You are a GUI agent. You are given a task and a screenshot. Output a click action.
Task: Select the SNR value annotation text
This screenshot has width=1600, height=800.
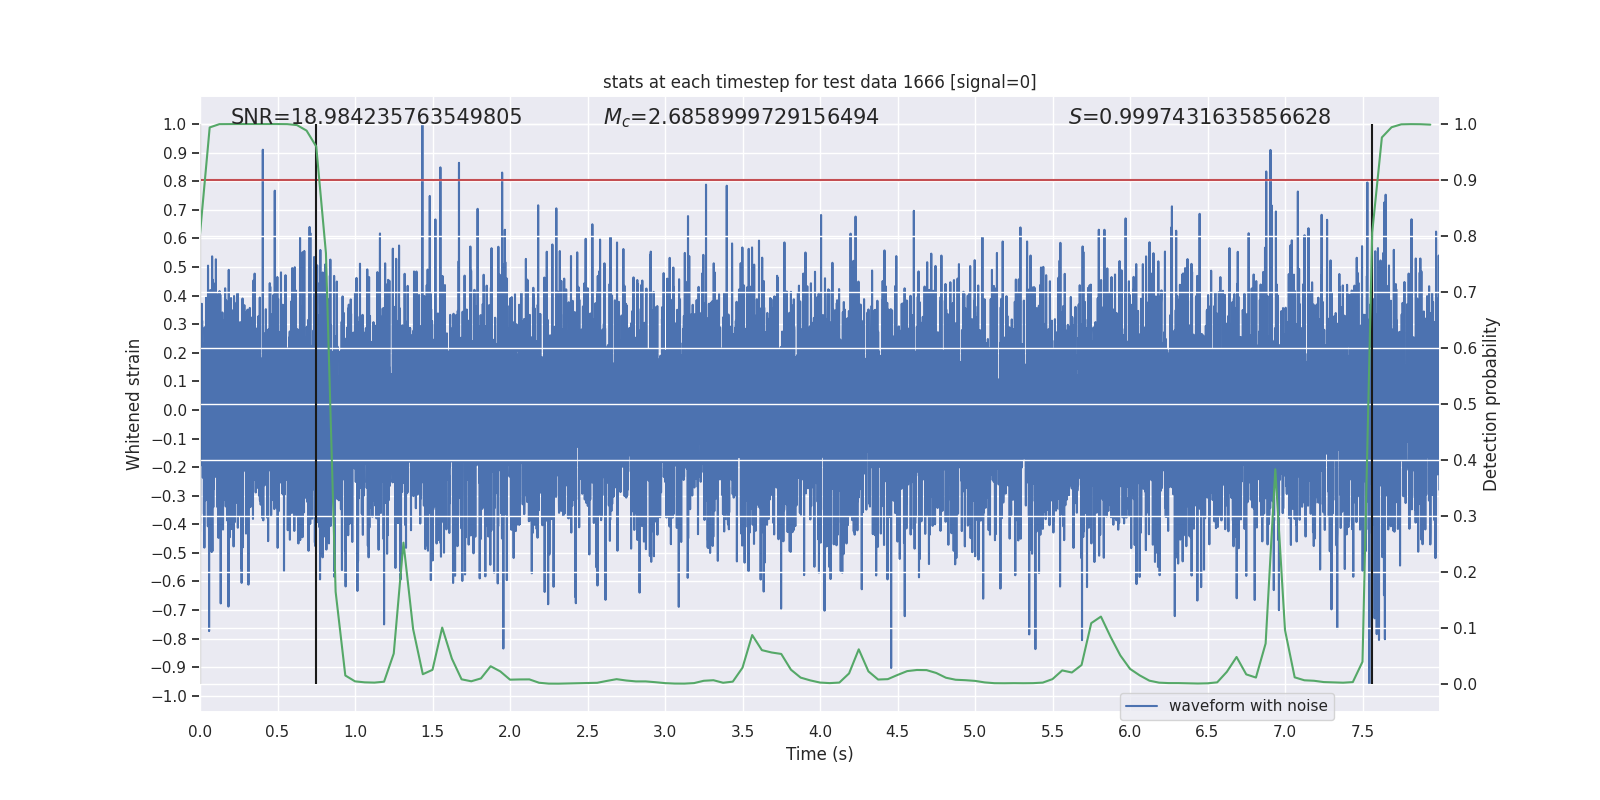click(376, 117)
